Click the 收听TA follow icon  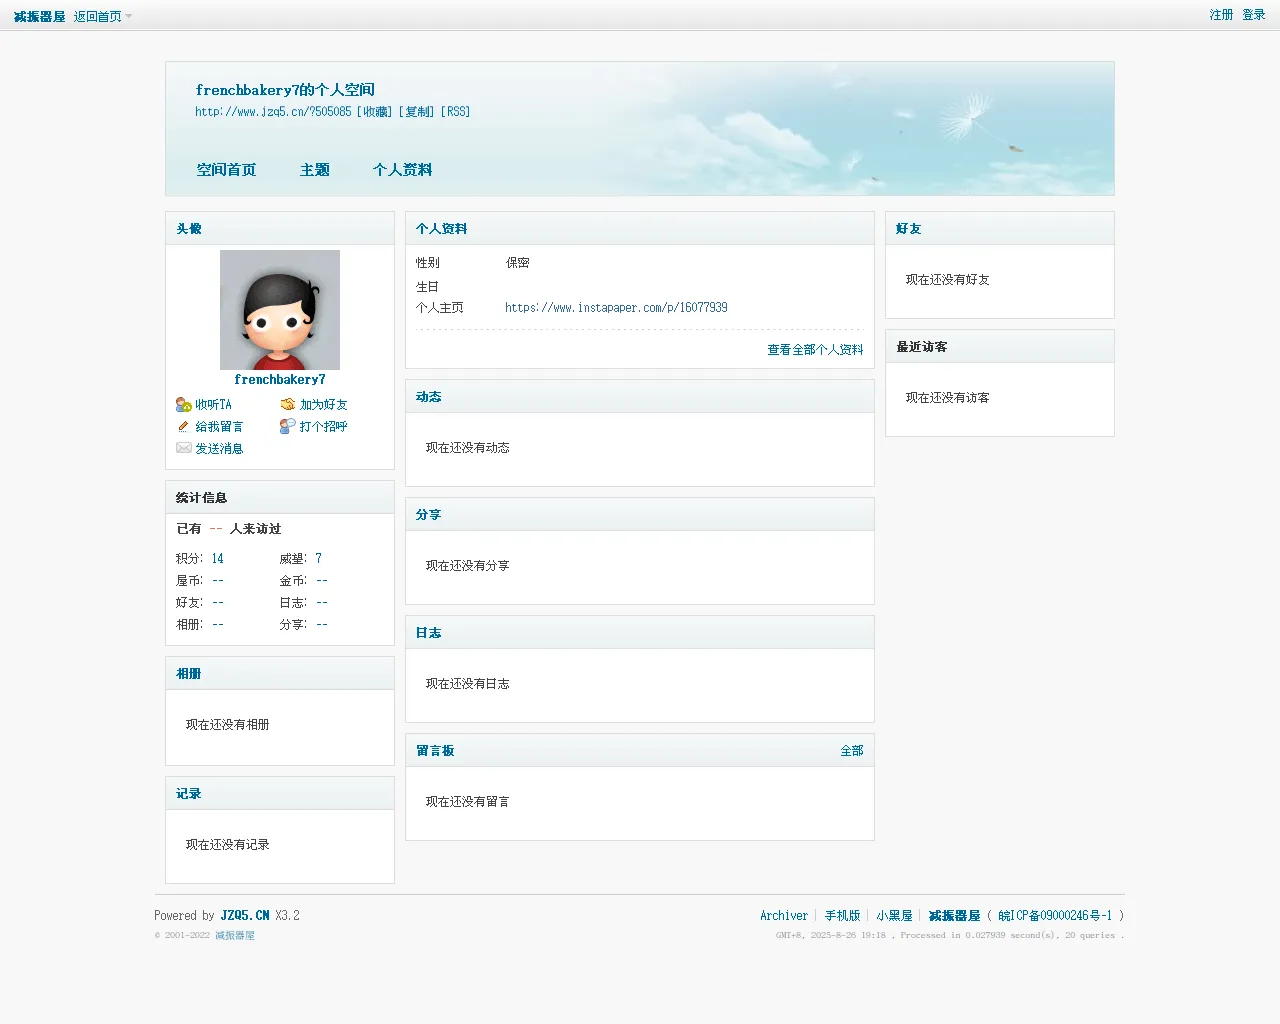pyautogui.click(x=183, y=405)
